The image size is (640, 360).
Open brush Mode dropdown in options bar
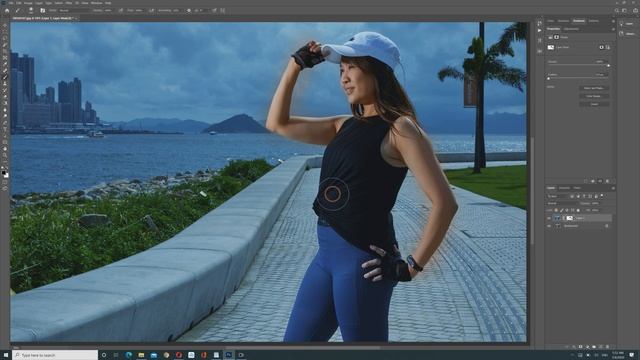click(x=73, y=10)
